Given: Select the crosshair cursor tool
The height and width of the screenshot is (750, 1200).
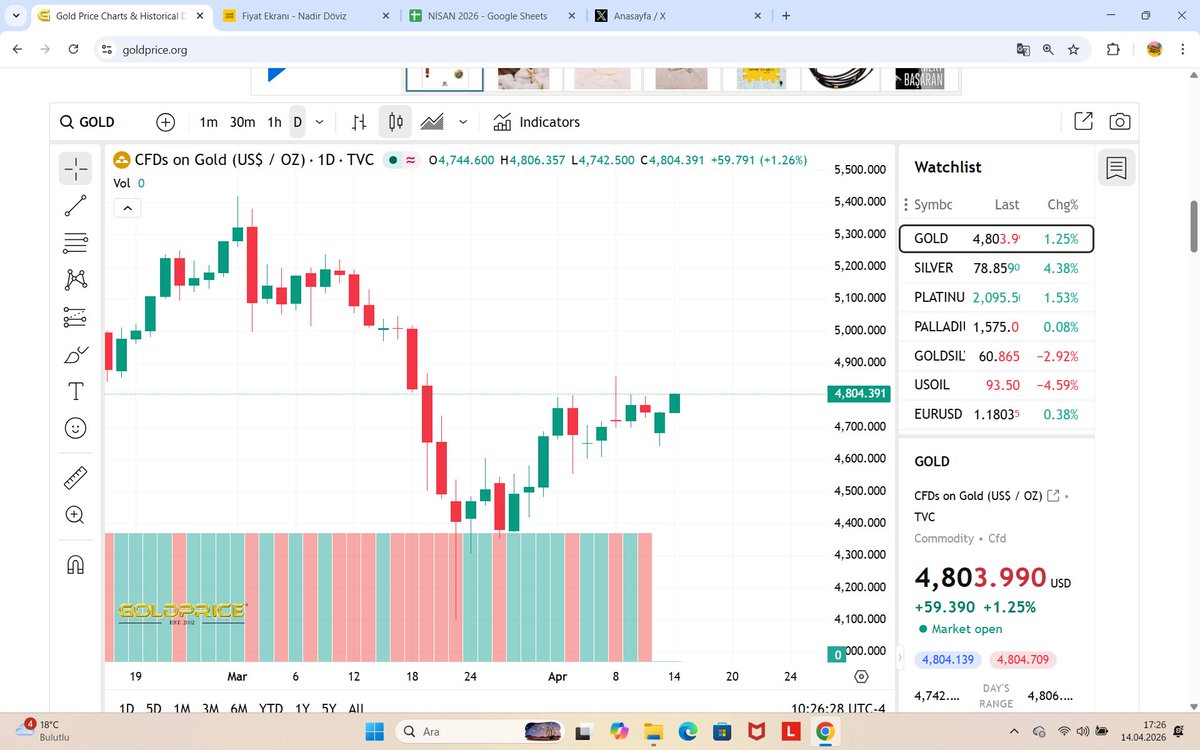Looking at the screenshot, I should coord(76,169).
